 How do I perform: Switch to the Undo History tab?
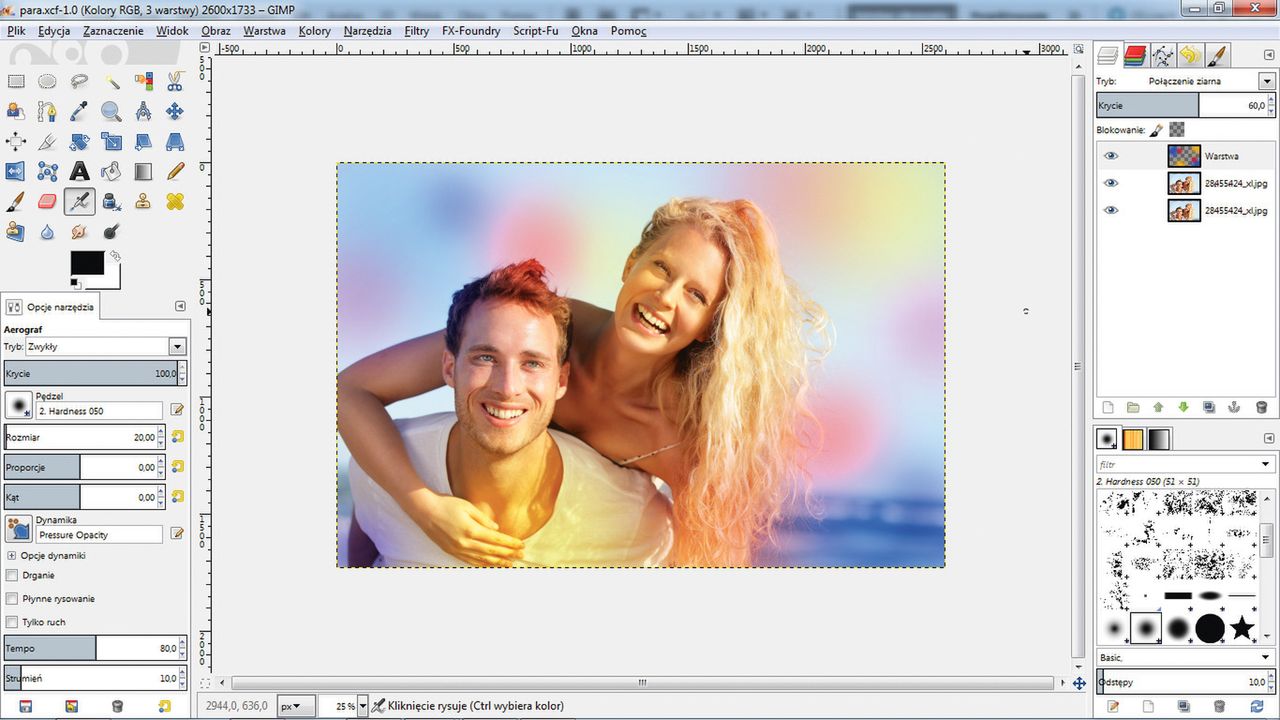point(1189,55)
